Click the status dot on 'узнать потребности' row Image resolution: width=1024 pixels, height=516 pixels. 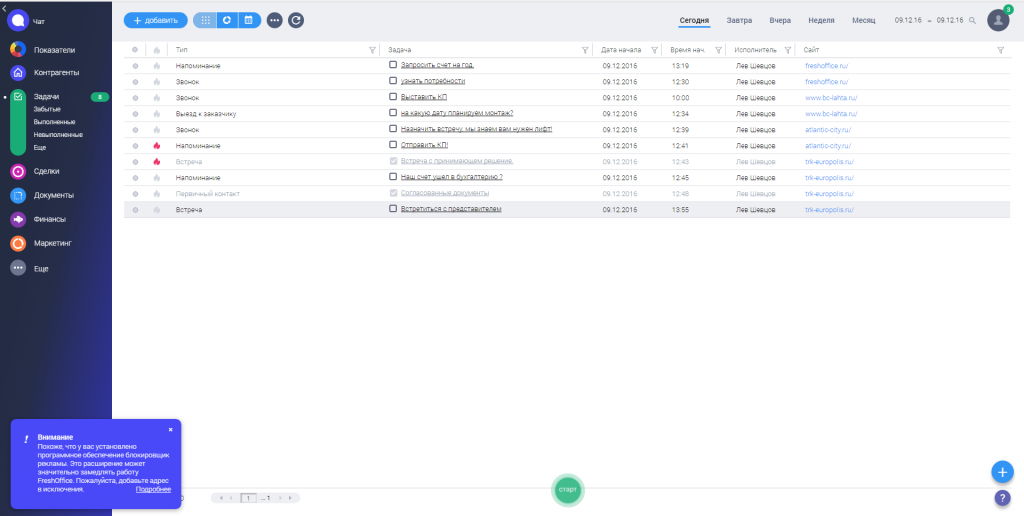pos(135,82)
